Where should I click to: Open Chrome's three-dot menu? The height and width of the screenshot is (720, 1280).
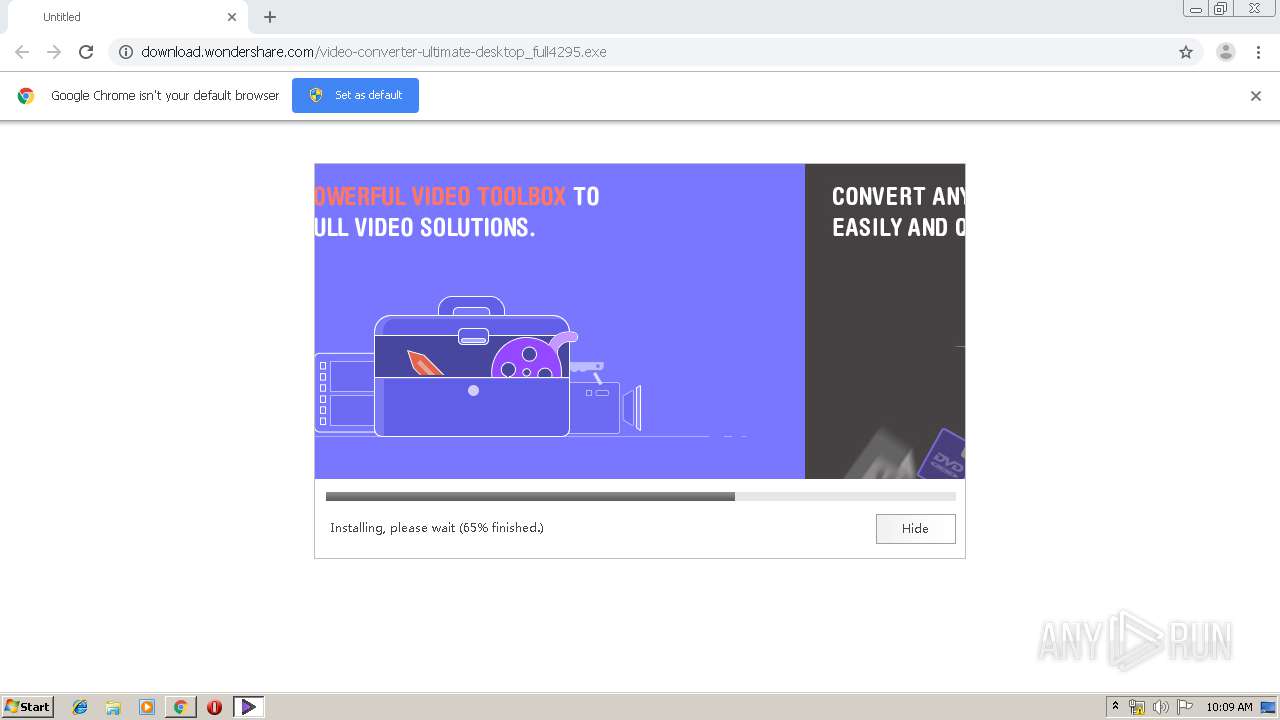point(1259,52)
